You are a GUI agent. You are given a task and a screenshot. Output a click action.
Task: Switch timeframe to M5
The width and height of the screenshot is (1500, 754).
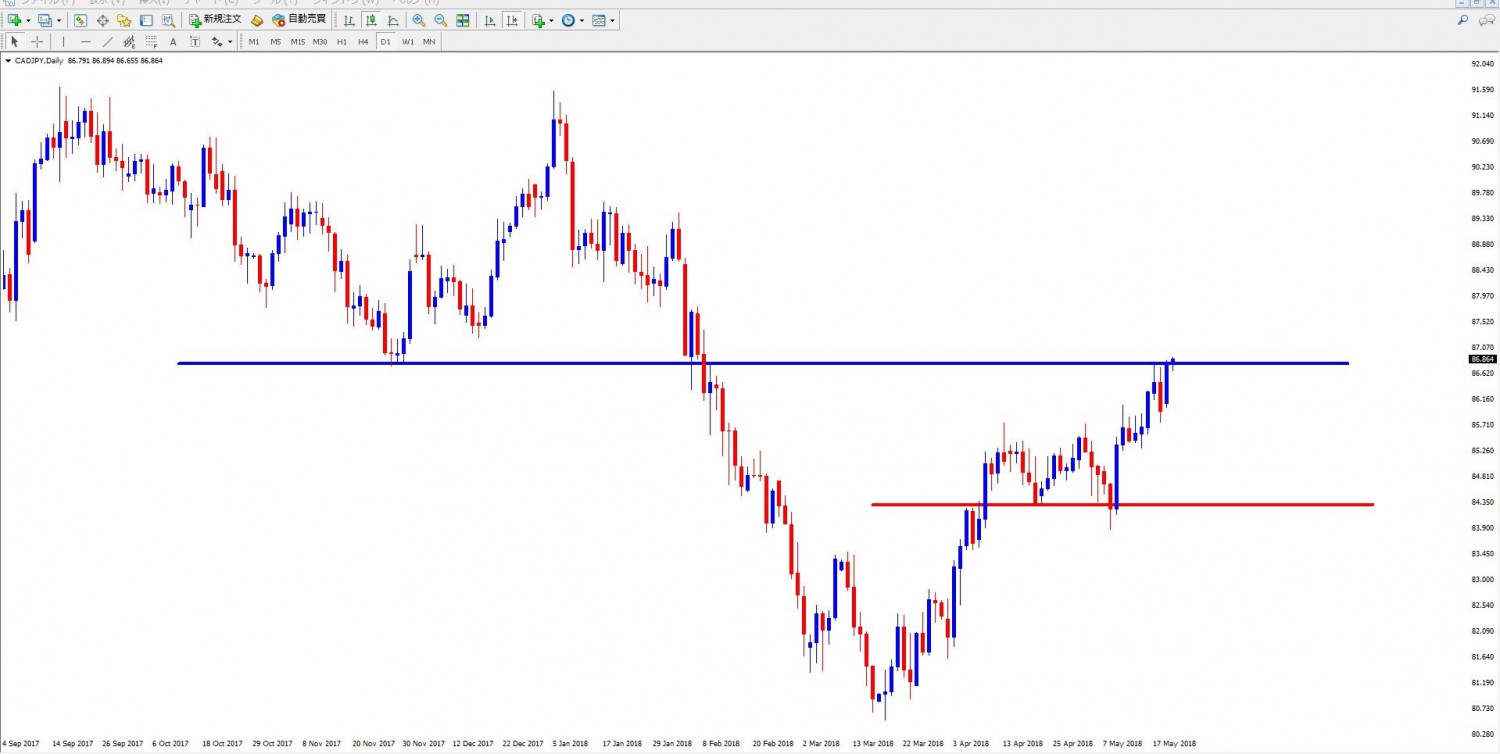pos(276,41)
